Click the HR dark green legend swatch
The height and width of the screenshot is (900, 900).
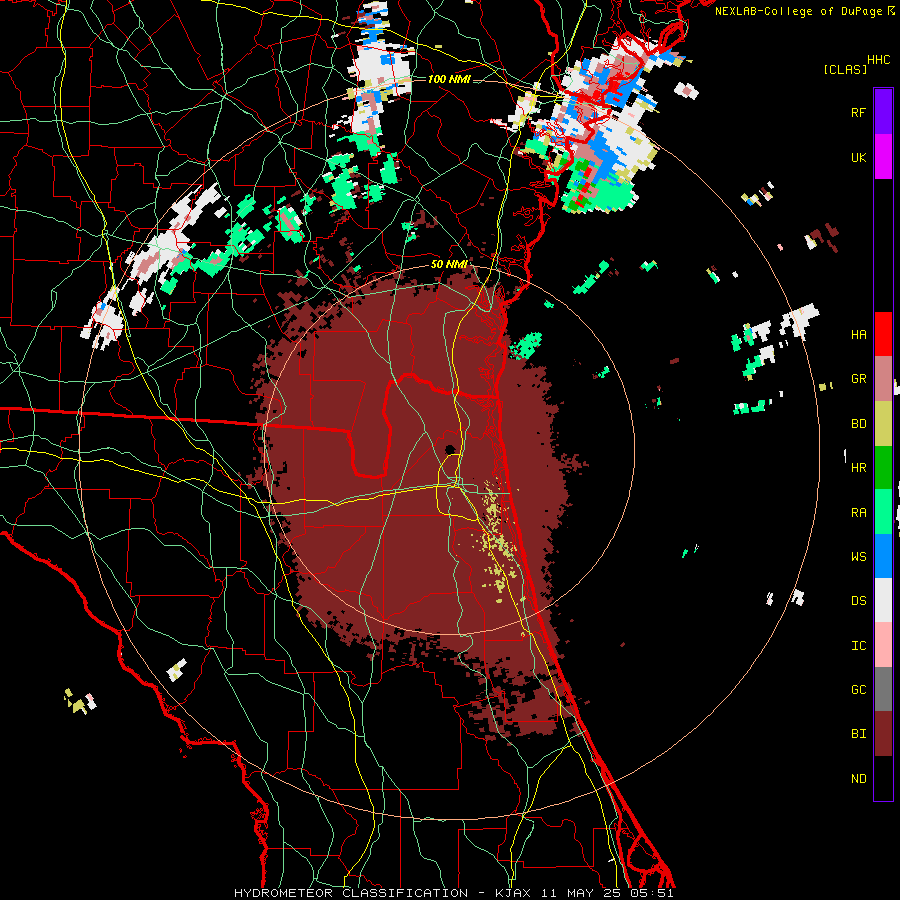pos(883,468)
